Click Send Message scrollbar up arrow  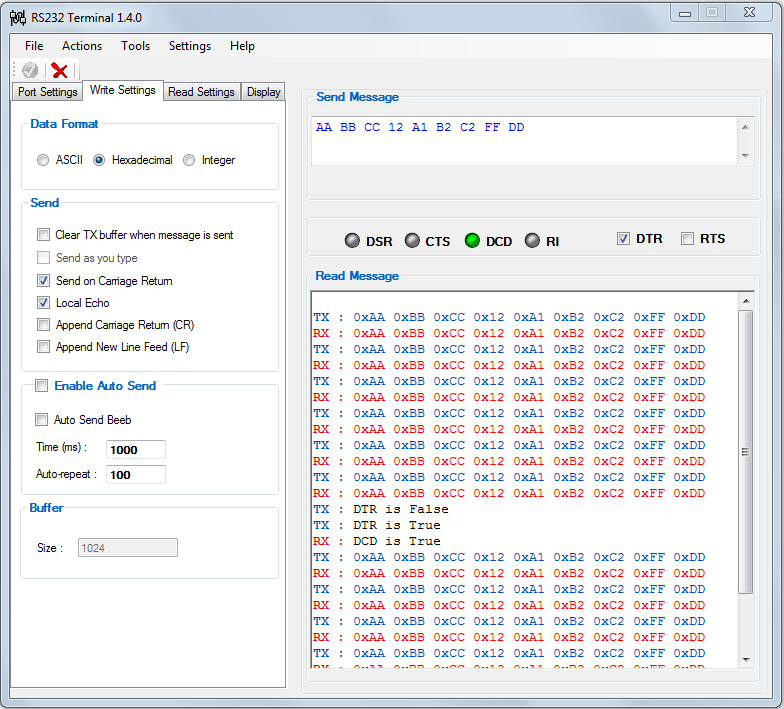(745, 128)
